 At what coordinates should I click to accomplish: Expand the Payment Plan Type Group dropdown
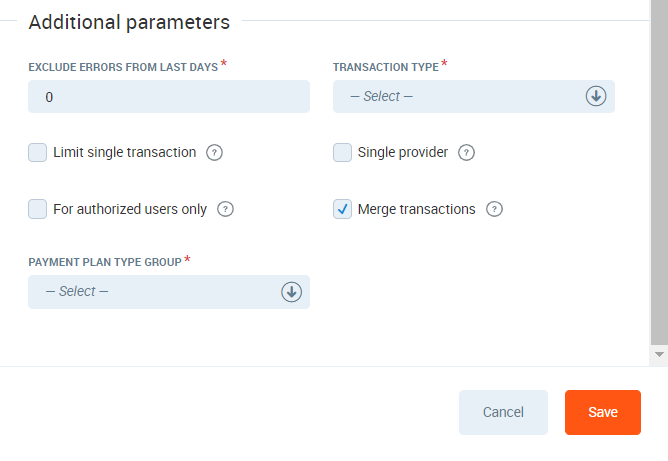(156, 292)
